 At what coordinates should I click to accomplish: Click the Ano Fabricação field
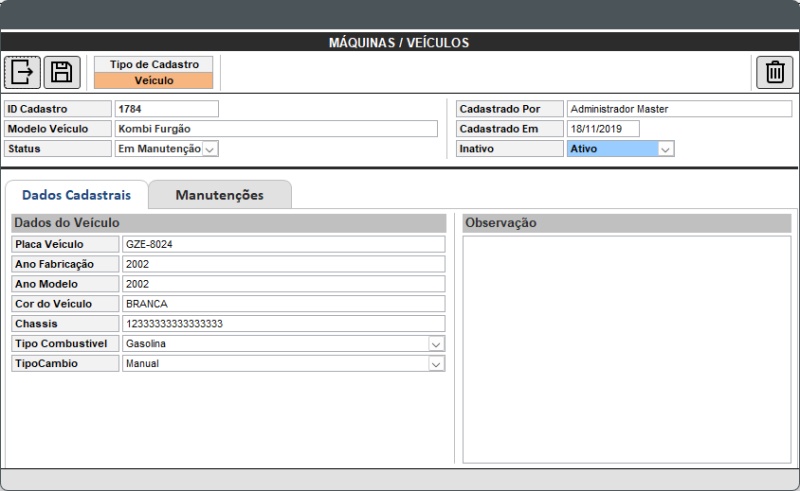[282, 264]
